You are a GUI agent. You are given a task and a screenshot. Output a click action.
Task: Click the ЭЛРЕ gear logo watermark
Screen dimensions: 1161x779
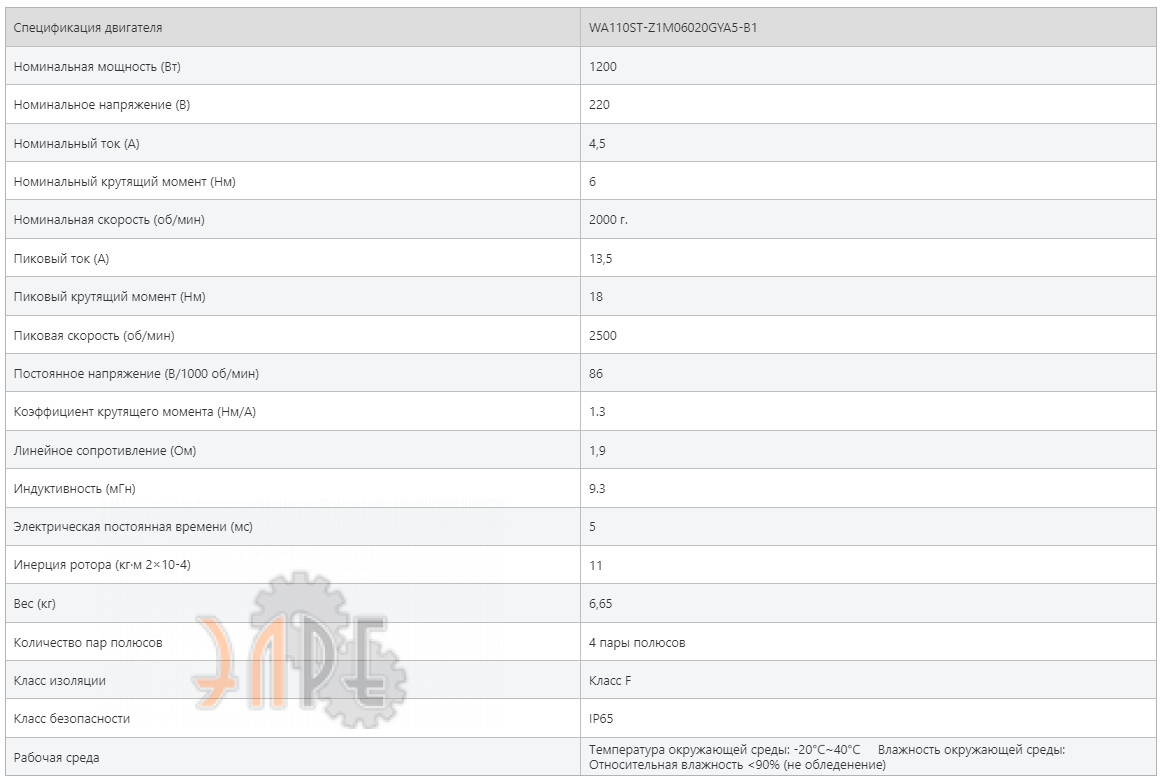tap(299, 649)
